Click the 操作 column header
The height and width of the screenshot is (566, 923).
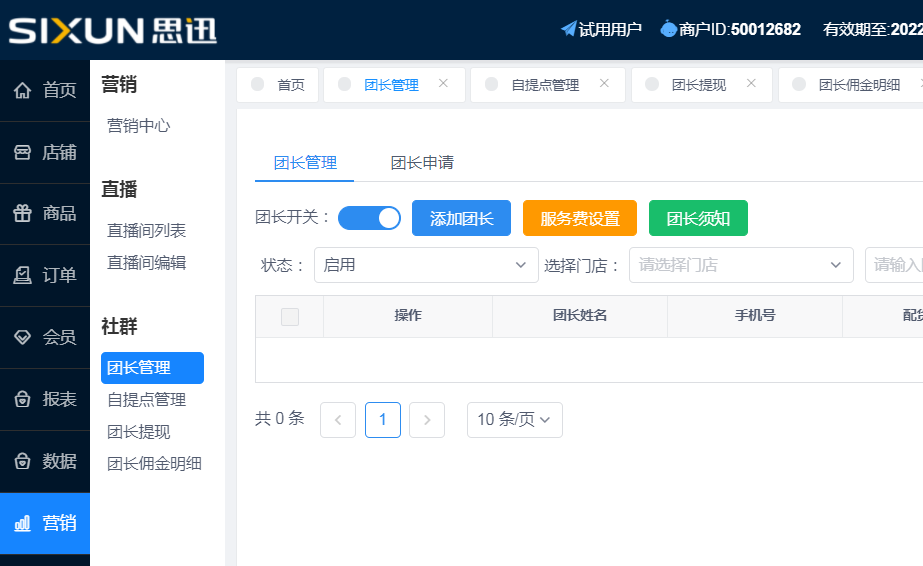(x=408, y=315)
